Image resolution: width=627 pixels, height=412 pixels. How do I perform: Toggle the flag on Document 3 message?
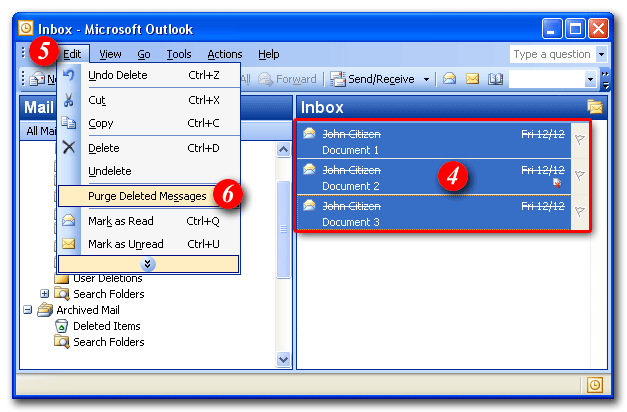(x=579, y=212)
